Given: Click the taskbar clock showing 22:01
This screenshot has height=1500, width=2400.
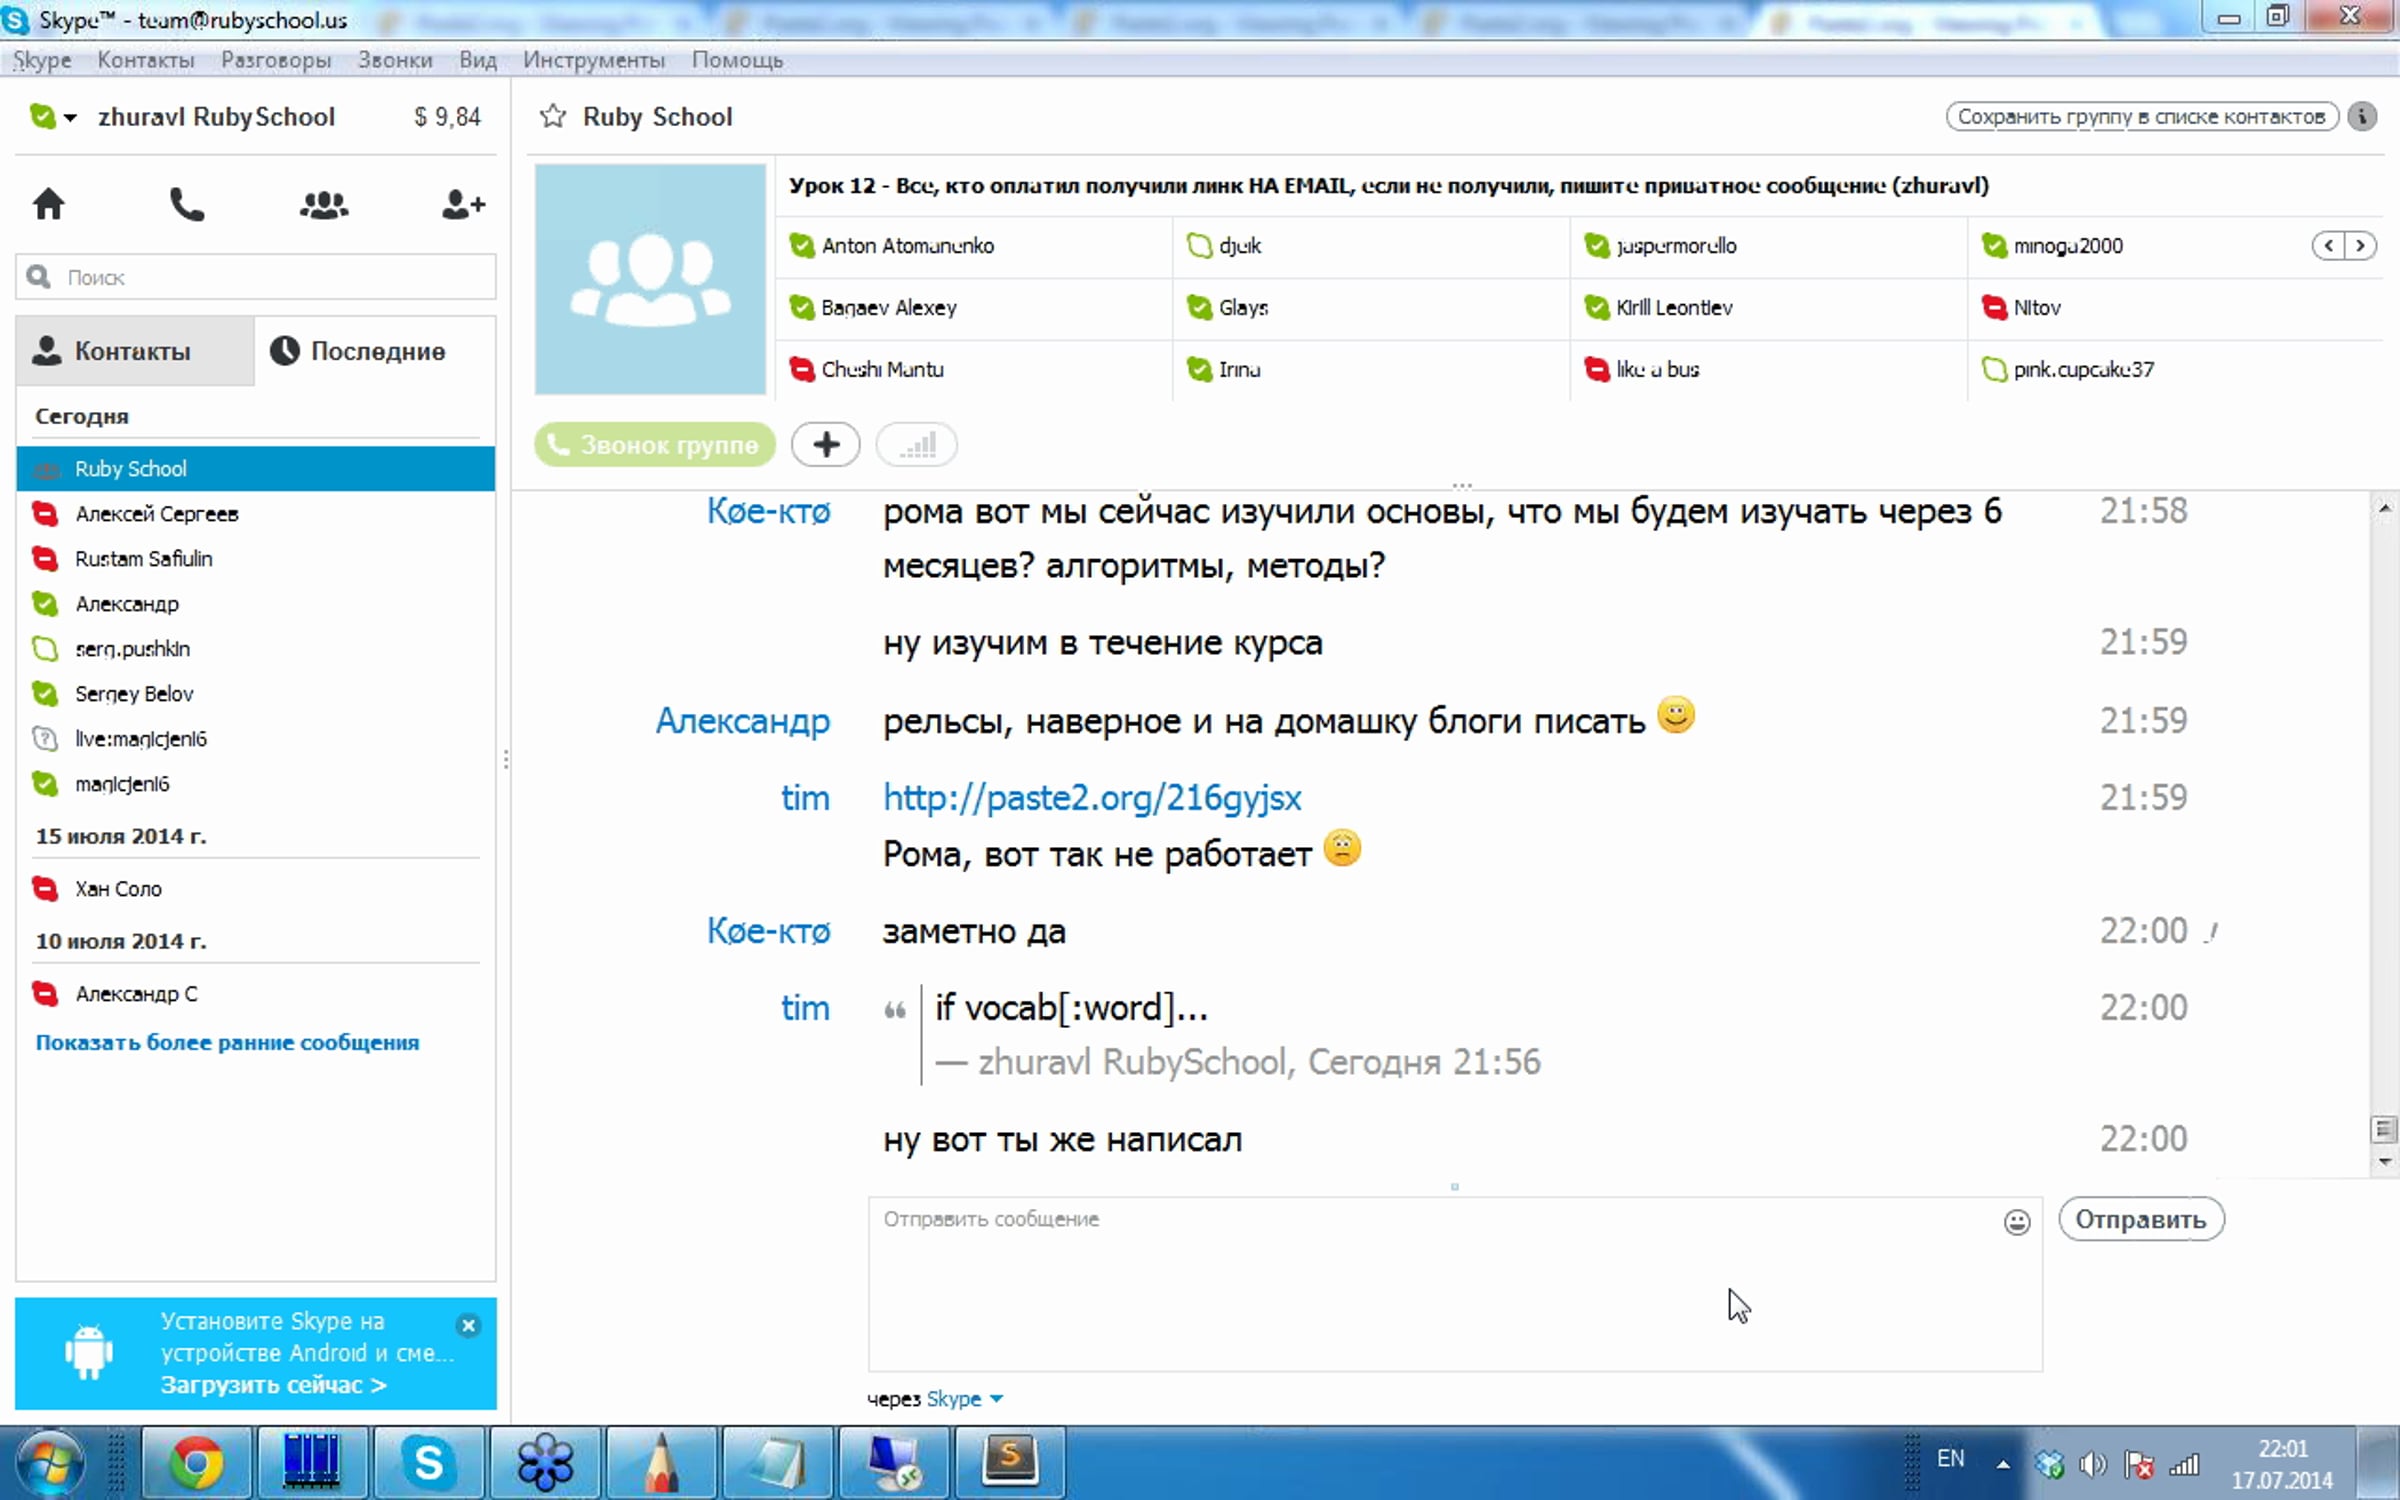Looking at the screenshot, I should pyautogui.click(x=2282, y=1465).
